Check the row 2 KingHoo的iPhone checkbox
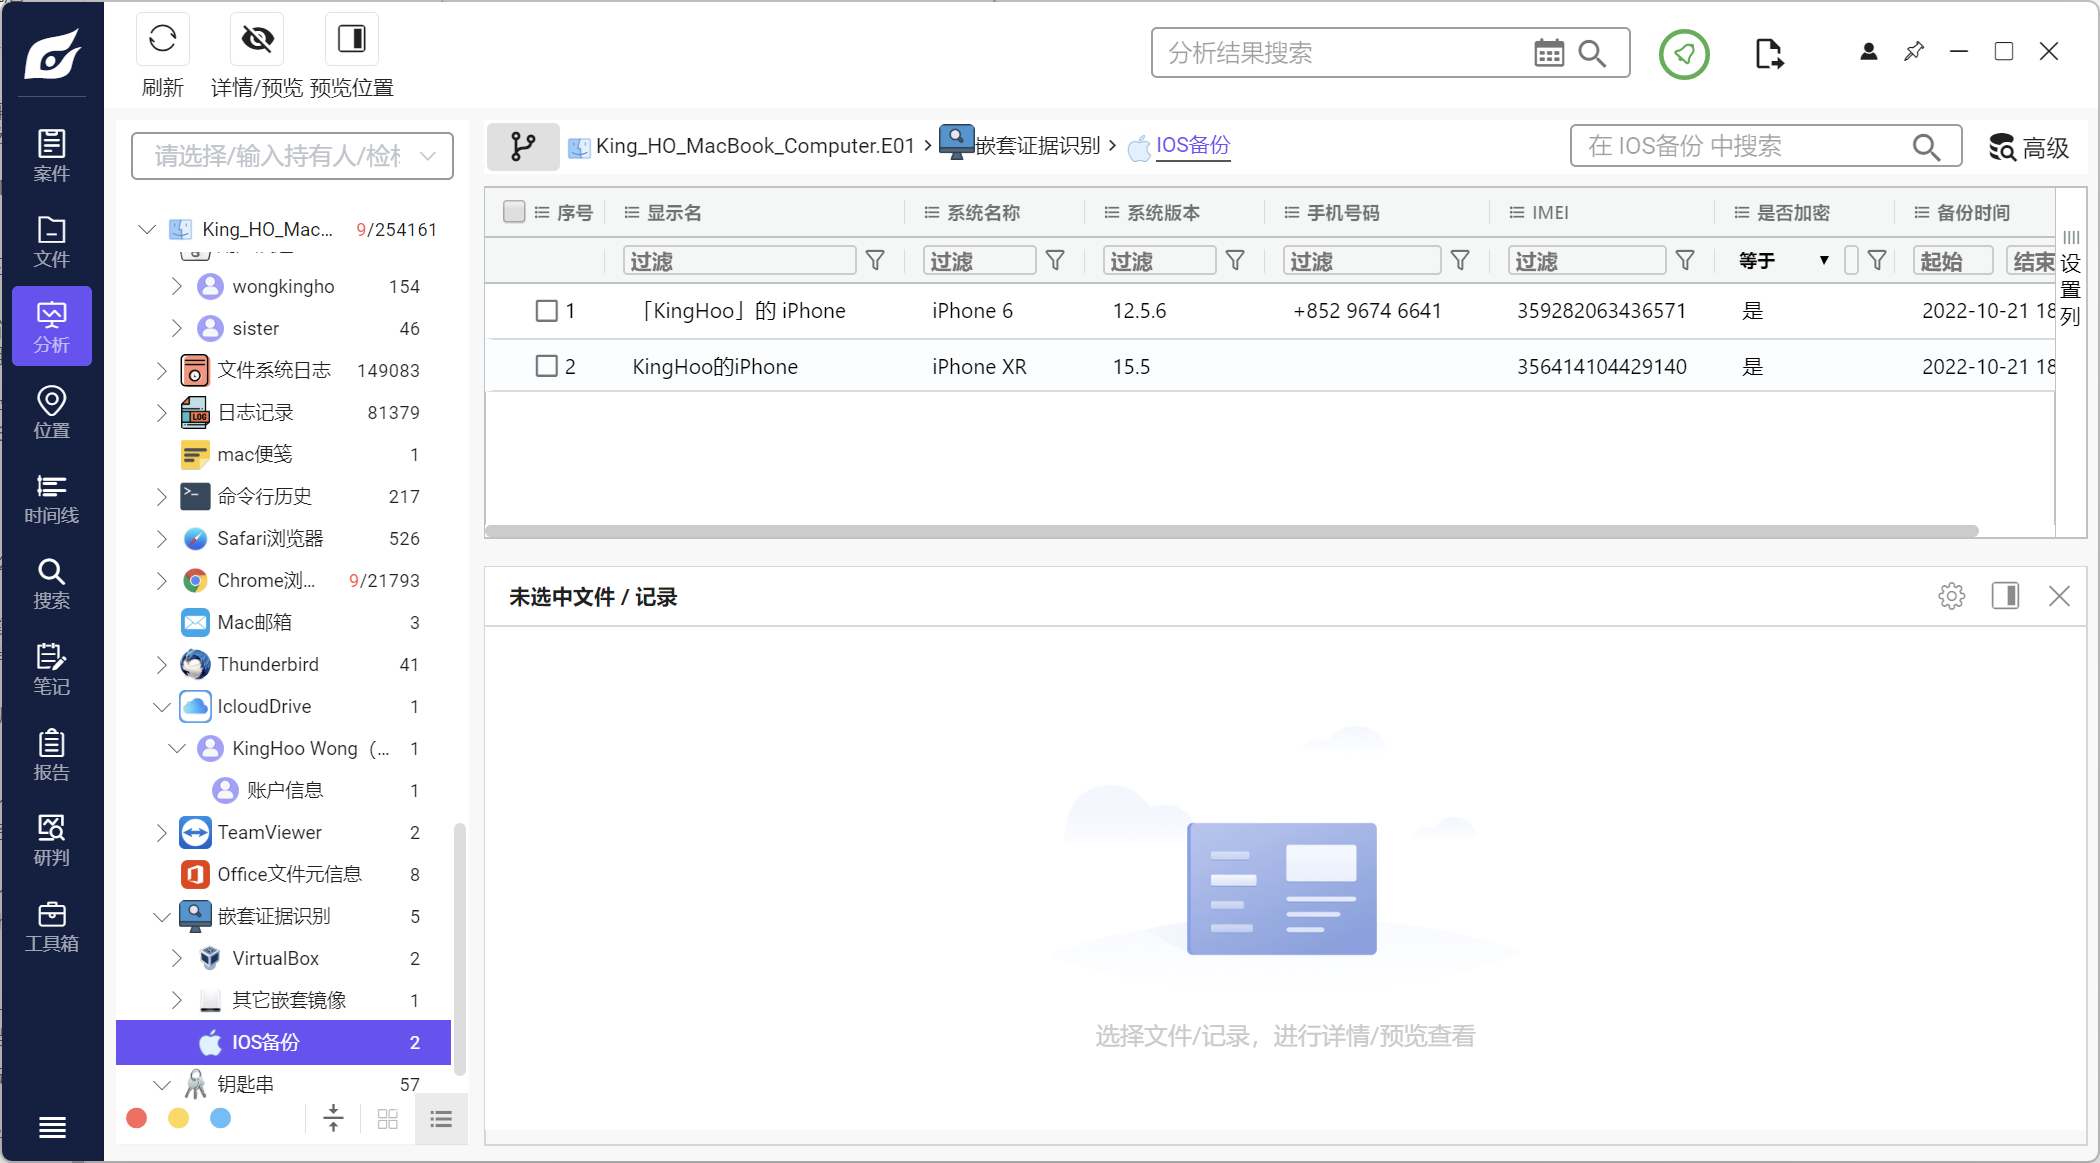The width and height of the screenshot is (2100, 1163). (x=546, y=367)
